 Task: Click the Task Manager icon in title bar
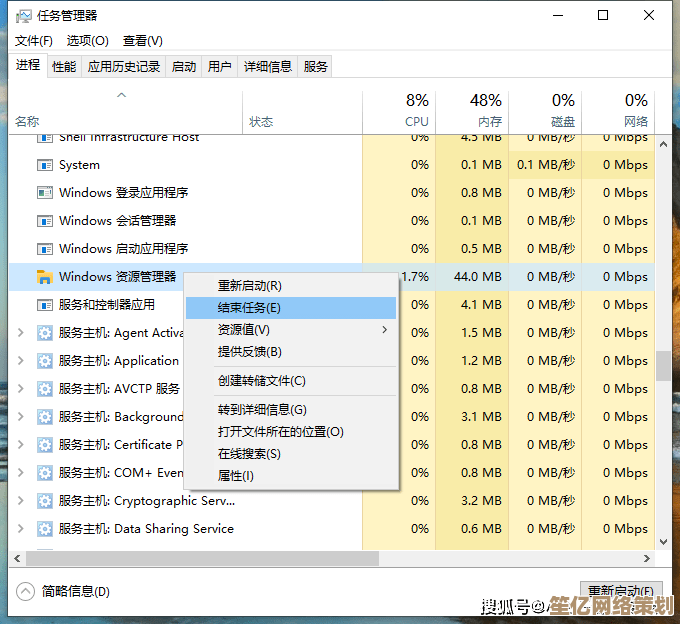click(x=23, y=16)
